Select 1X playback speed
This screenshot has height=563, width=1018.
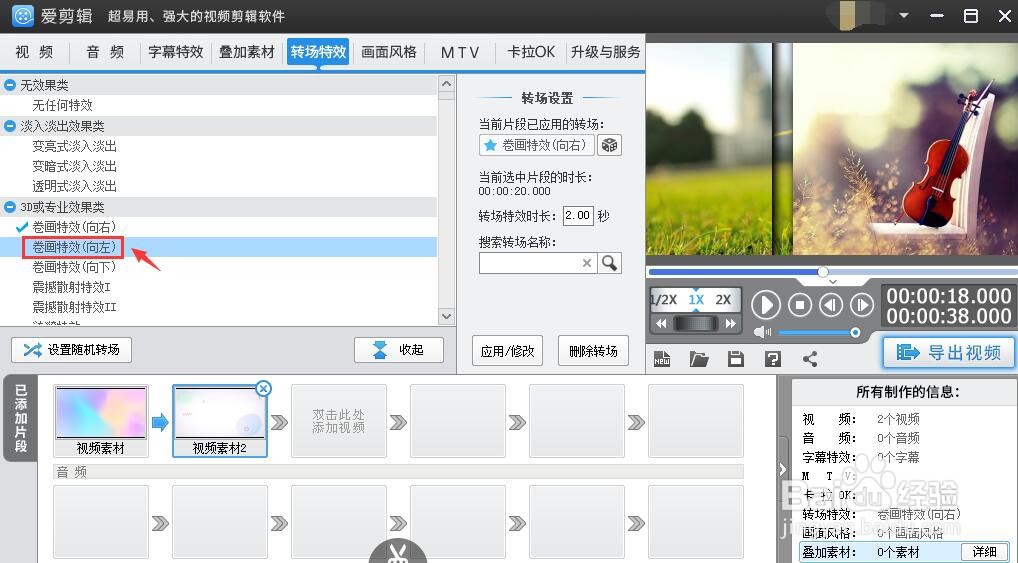click(x=696, y=299)
